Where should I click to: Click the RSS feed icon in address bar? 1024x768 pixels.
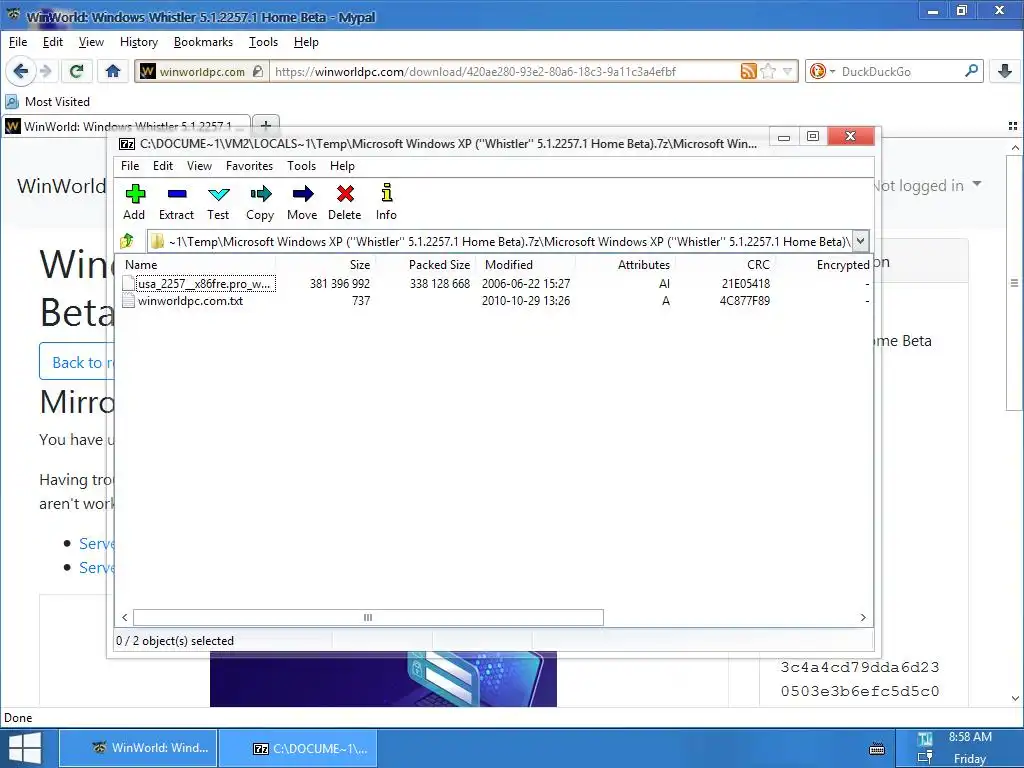tap(748, 71)
